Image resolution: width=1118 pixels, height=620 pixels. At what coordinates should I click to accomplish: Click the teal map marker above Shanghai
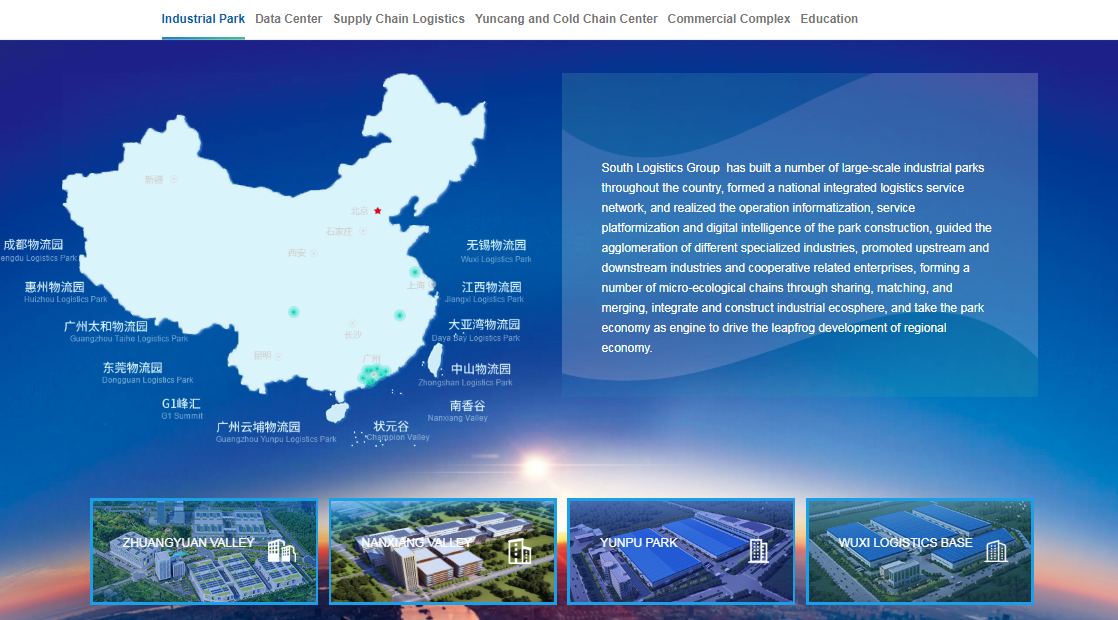(x=415, y=272)
